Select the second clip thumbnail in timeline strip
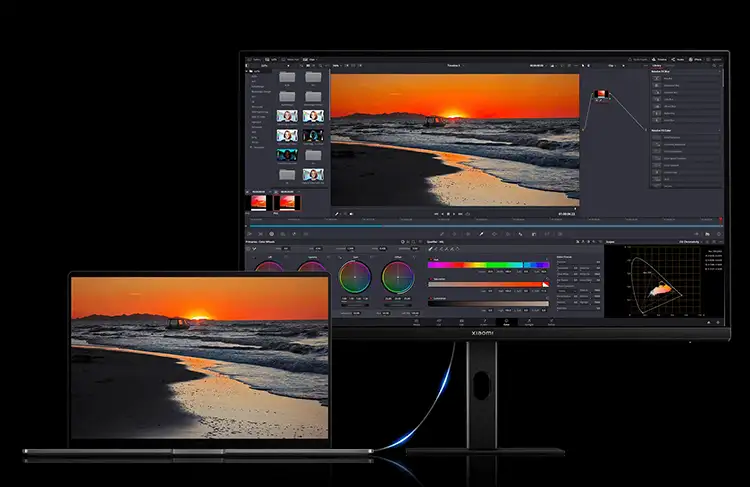This screenshot has height=487, width=750. pyautogui.click(x=289, y=201)
